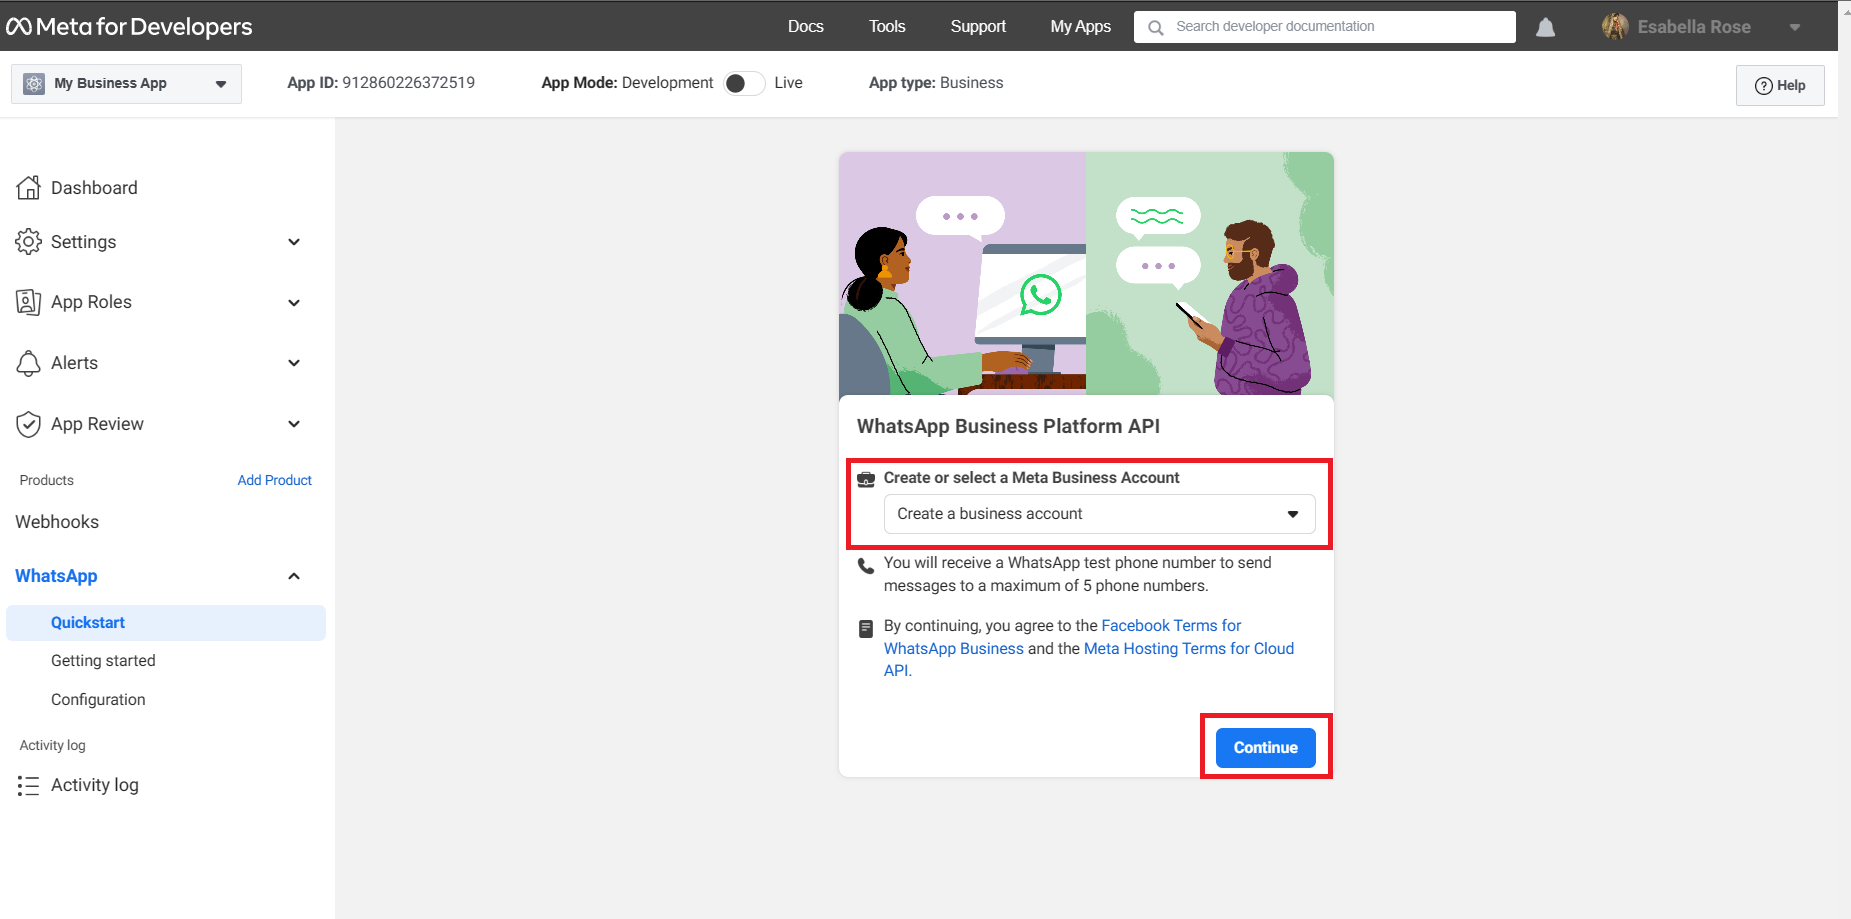
Task: Toggle App Mode from Development to Live
Action: [744, 83]
